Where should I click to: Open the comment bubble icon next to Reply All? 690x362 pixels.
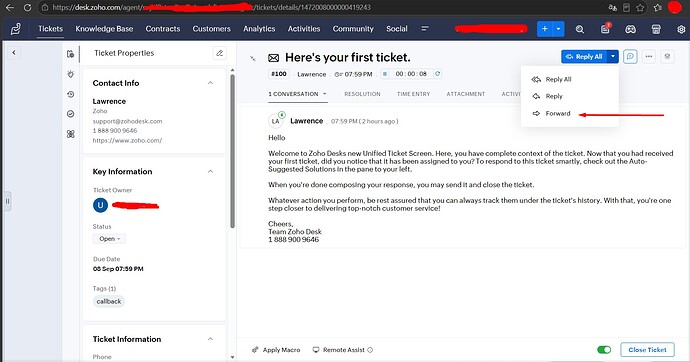pyautogui.click(x=630, y=57)
